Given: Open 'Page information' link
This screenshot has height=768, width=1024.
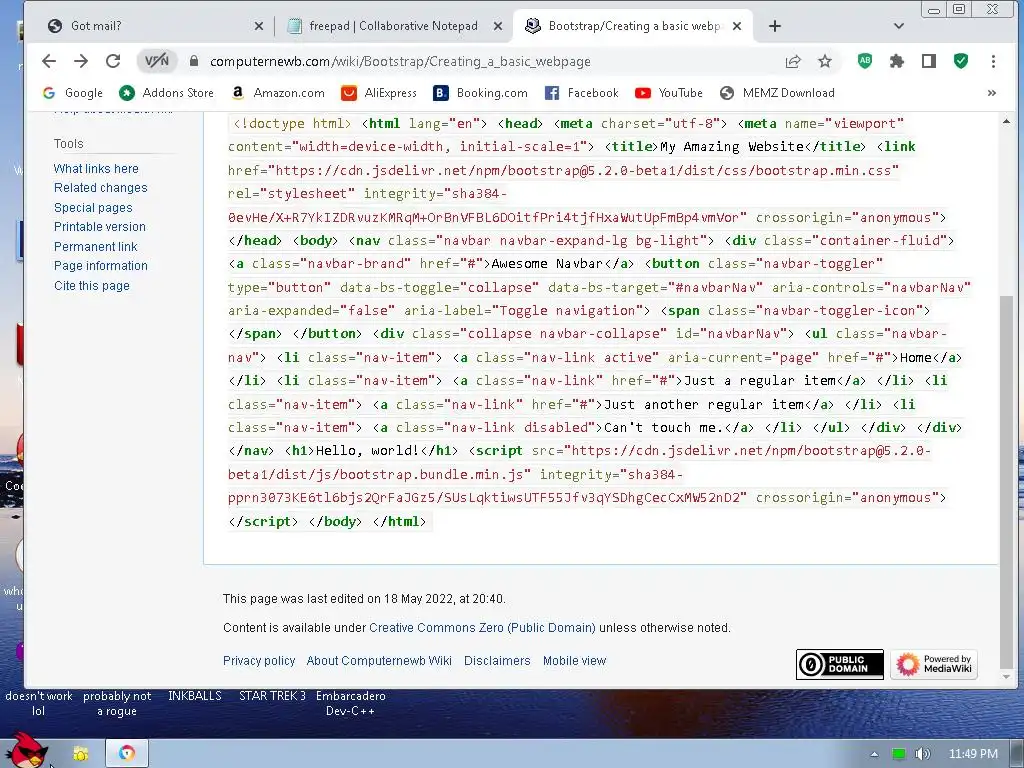Looking at the screenshot, I should tap(101, 266).
